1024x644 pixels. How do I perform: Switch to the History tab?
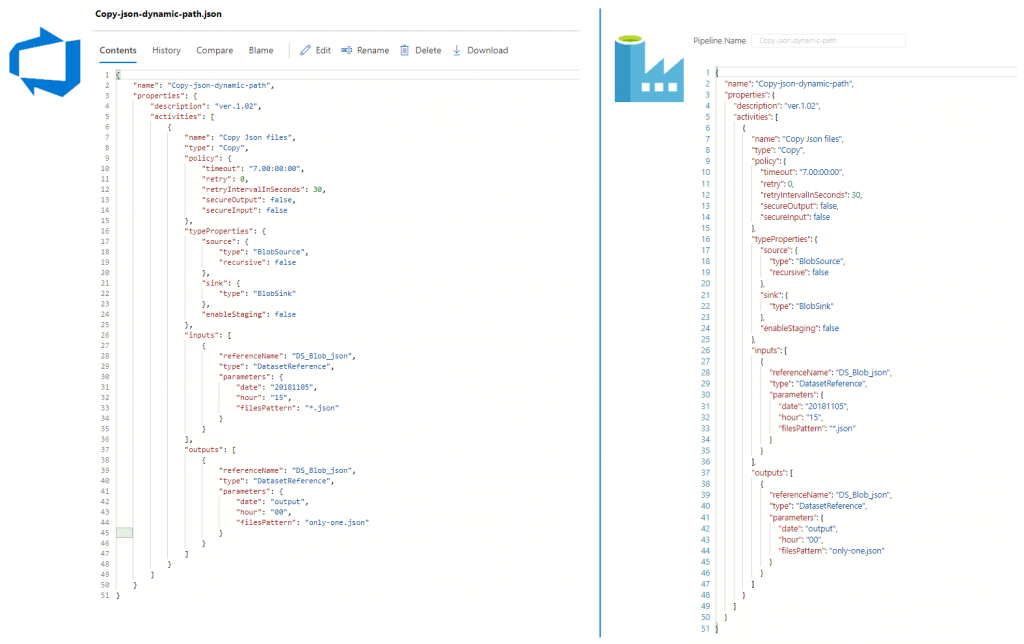[x=166, y=49]
